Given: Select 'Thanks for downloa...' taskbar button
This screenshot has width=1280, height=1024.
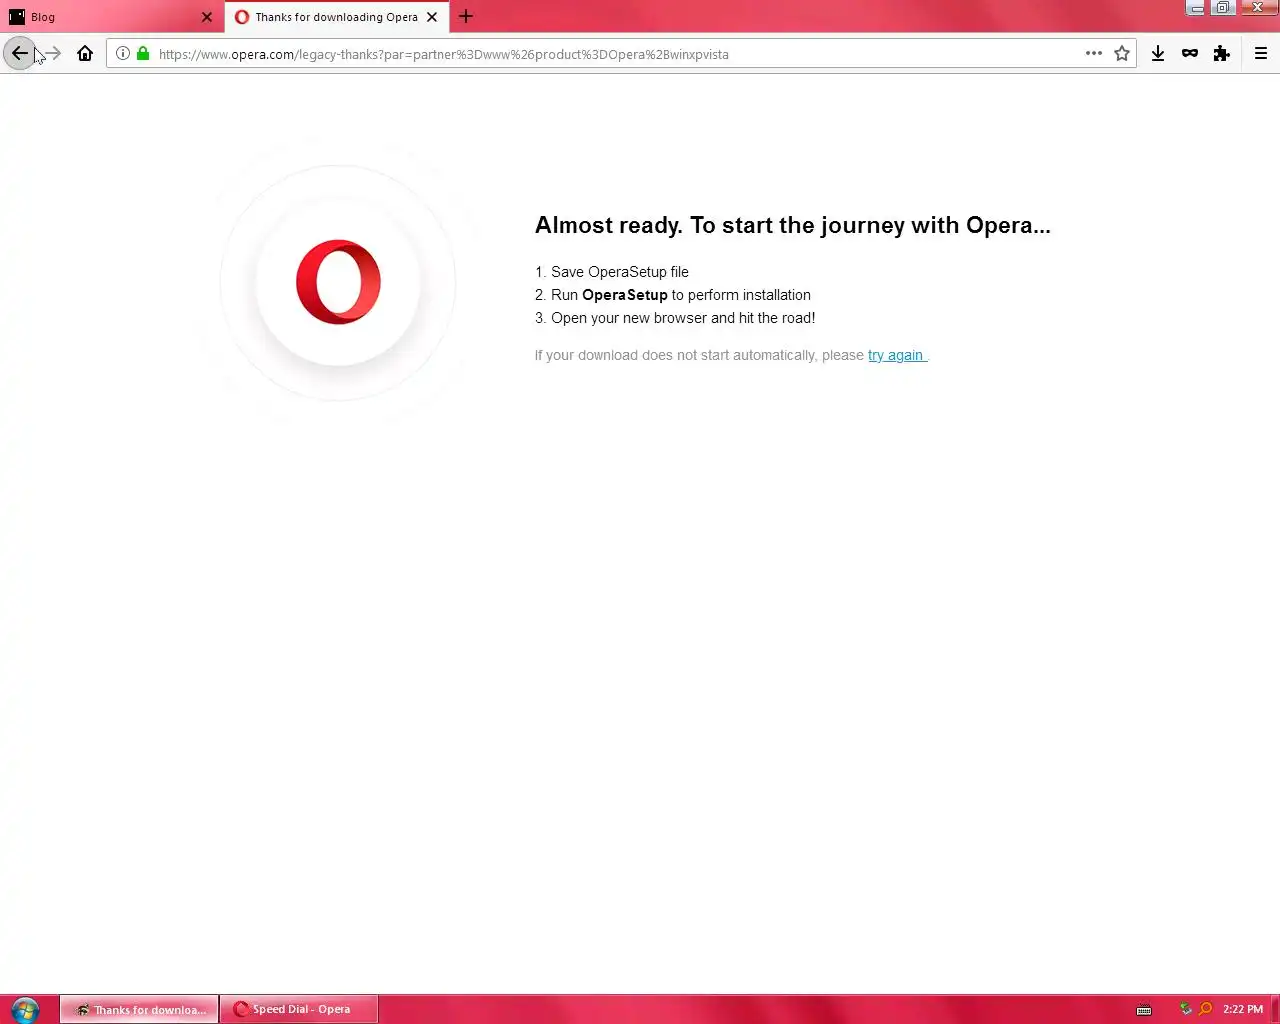Looking at the screenshot, I should 139,1009.
